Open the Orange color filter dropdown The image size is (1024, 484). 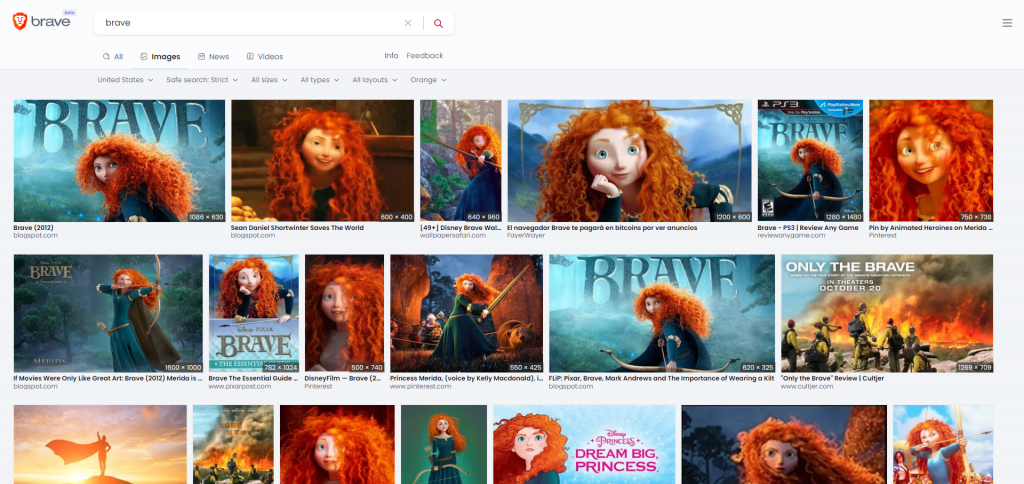coord(428,80)
